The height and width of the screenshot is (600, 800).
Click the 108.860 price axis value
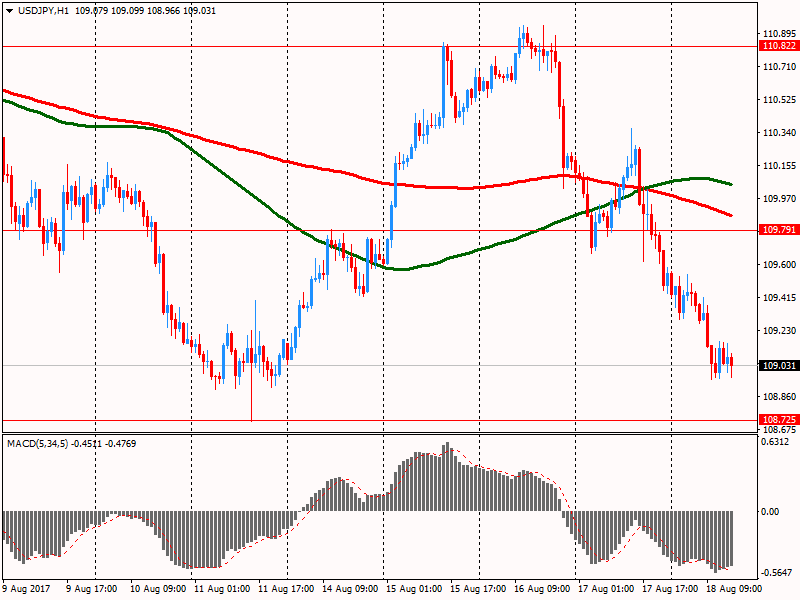779,396
